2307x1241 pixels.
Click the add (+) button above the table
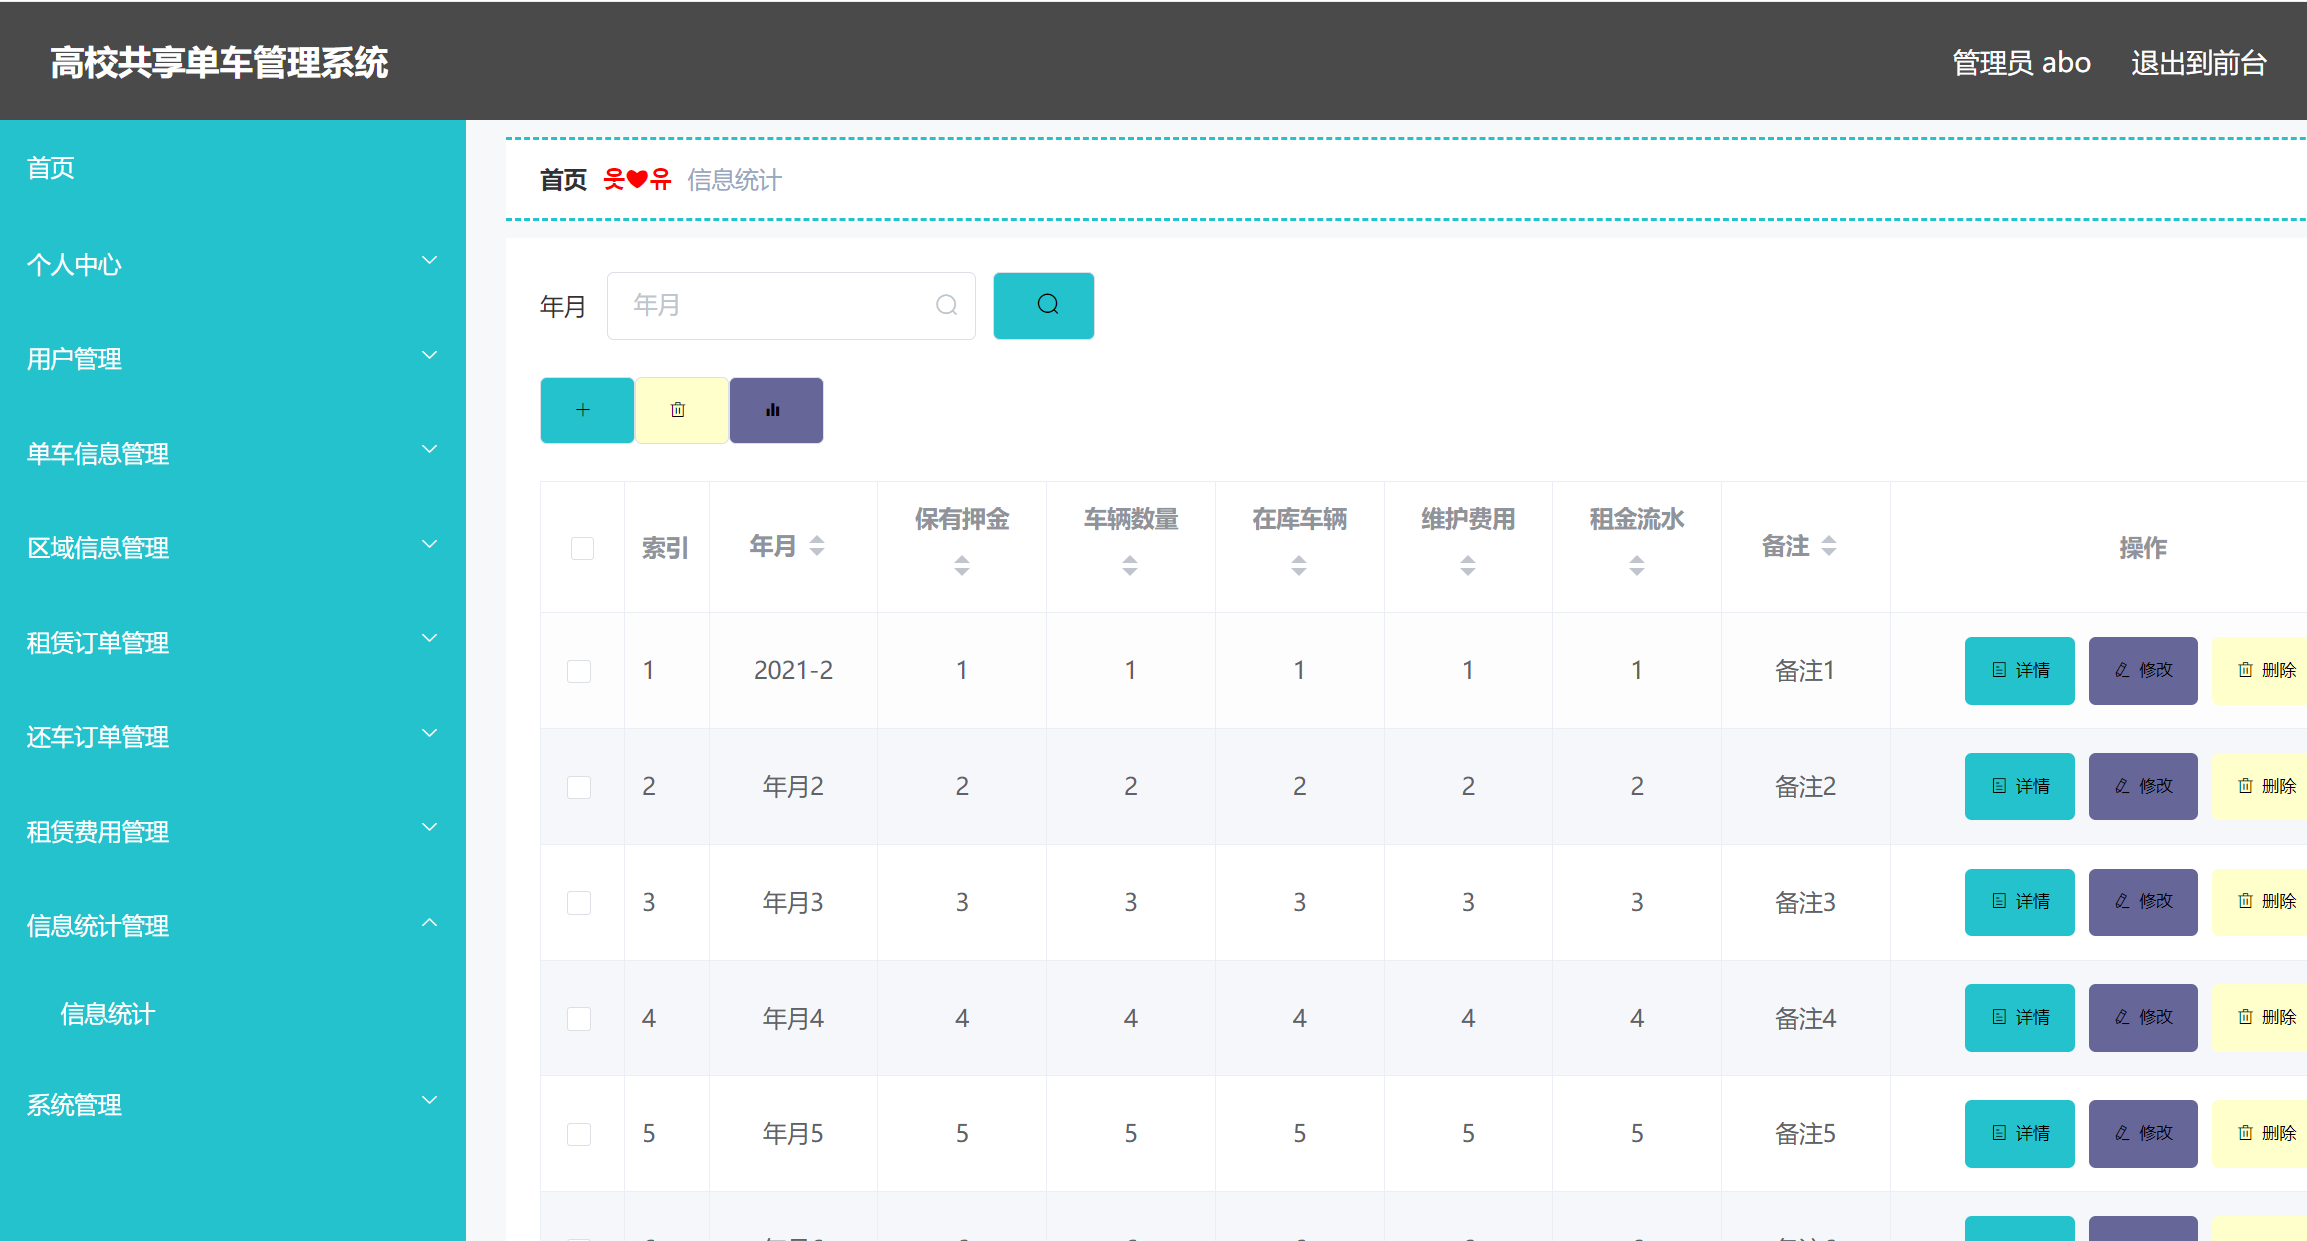586,410
